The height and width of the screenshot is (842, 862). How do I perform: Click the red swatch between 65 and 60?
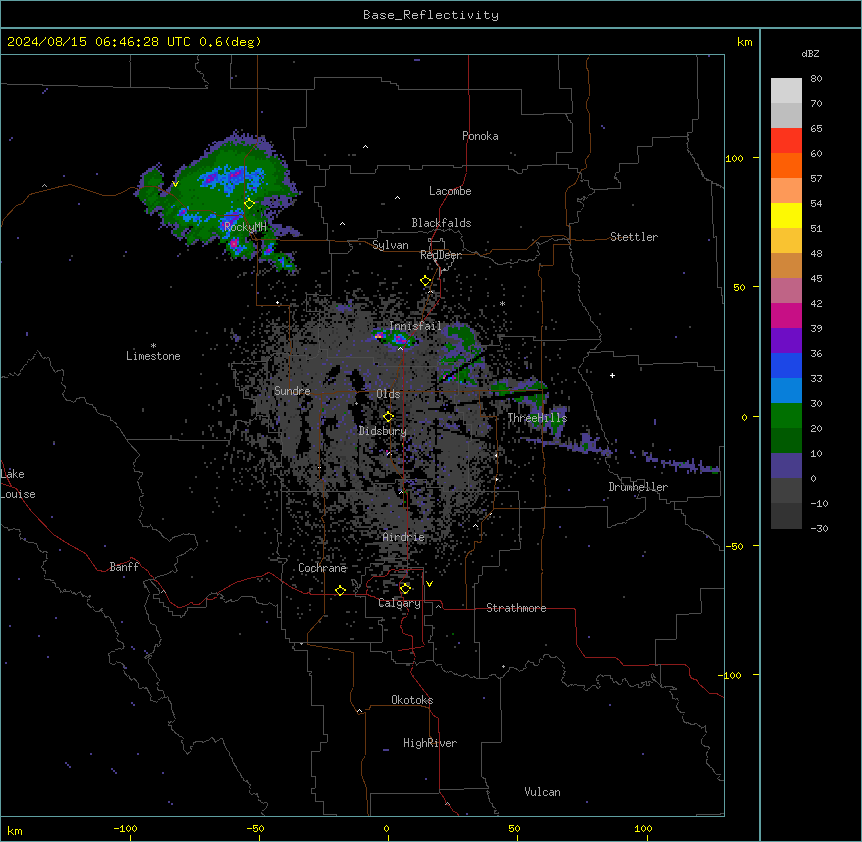pos(786,140)
